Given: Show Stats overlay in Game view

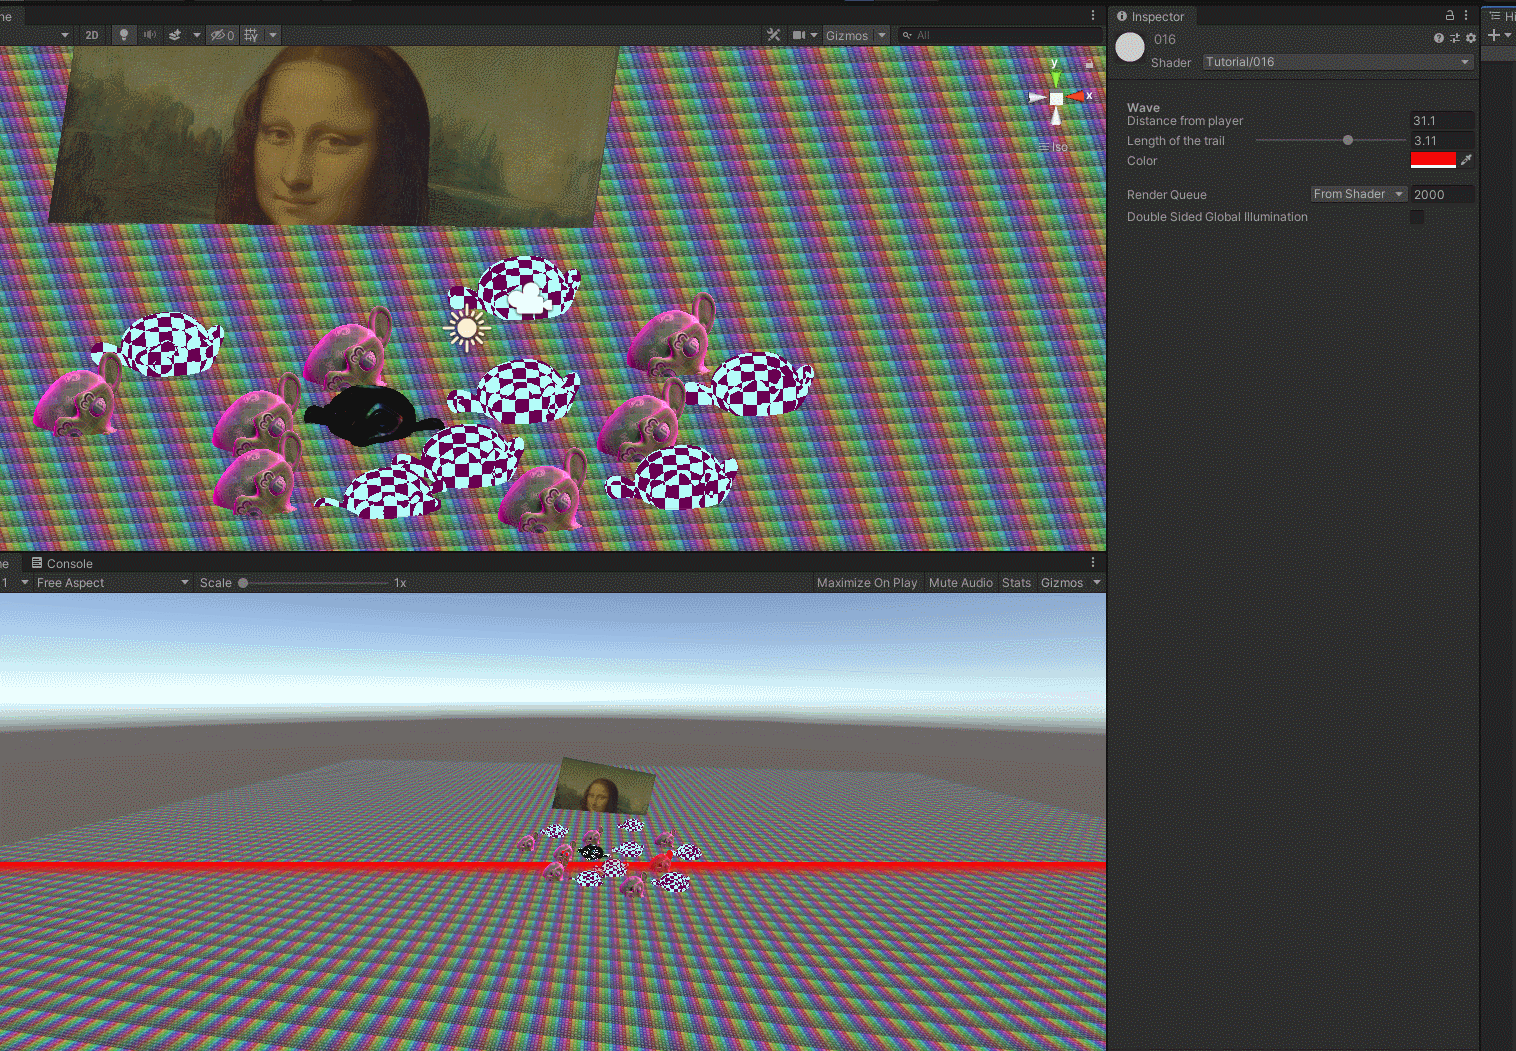Looking at the screenshot, I should tap(1016, 583).
